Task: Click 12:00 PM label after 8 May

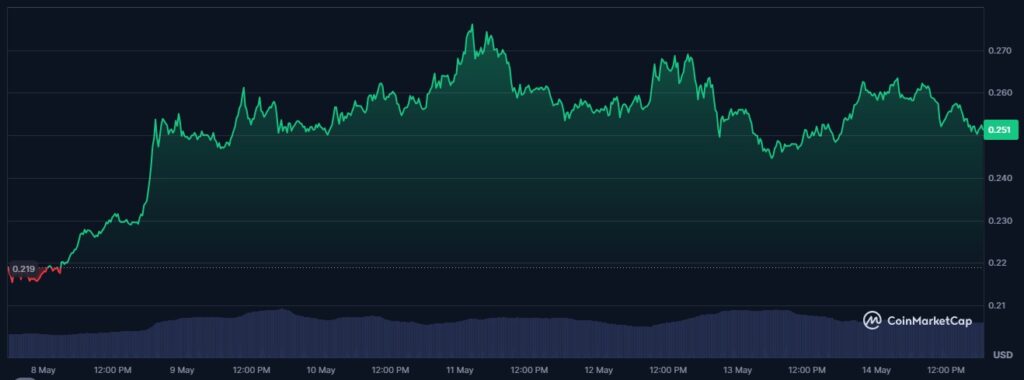Action: 112,370
